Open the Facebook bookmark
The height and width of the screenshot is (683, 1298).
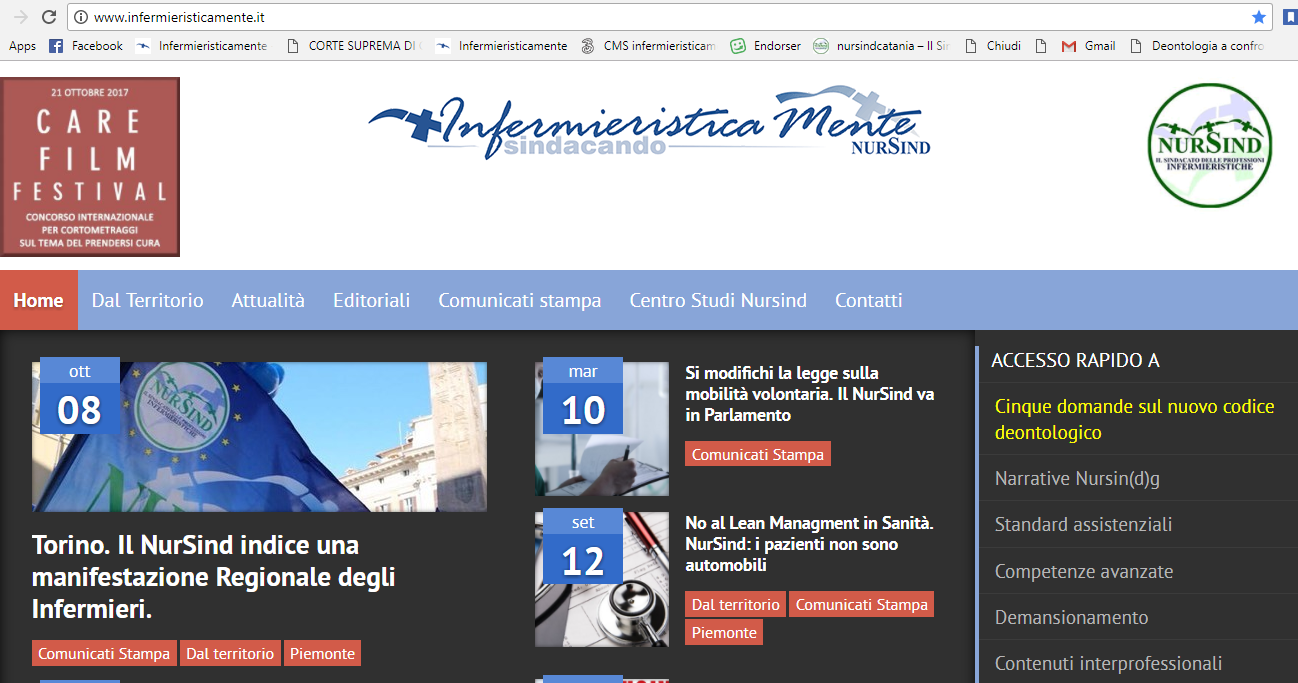click(86, 46)
